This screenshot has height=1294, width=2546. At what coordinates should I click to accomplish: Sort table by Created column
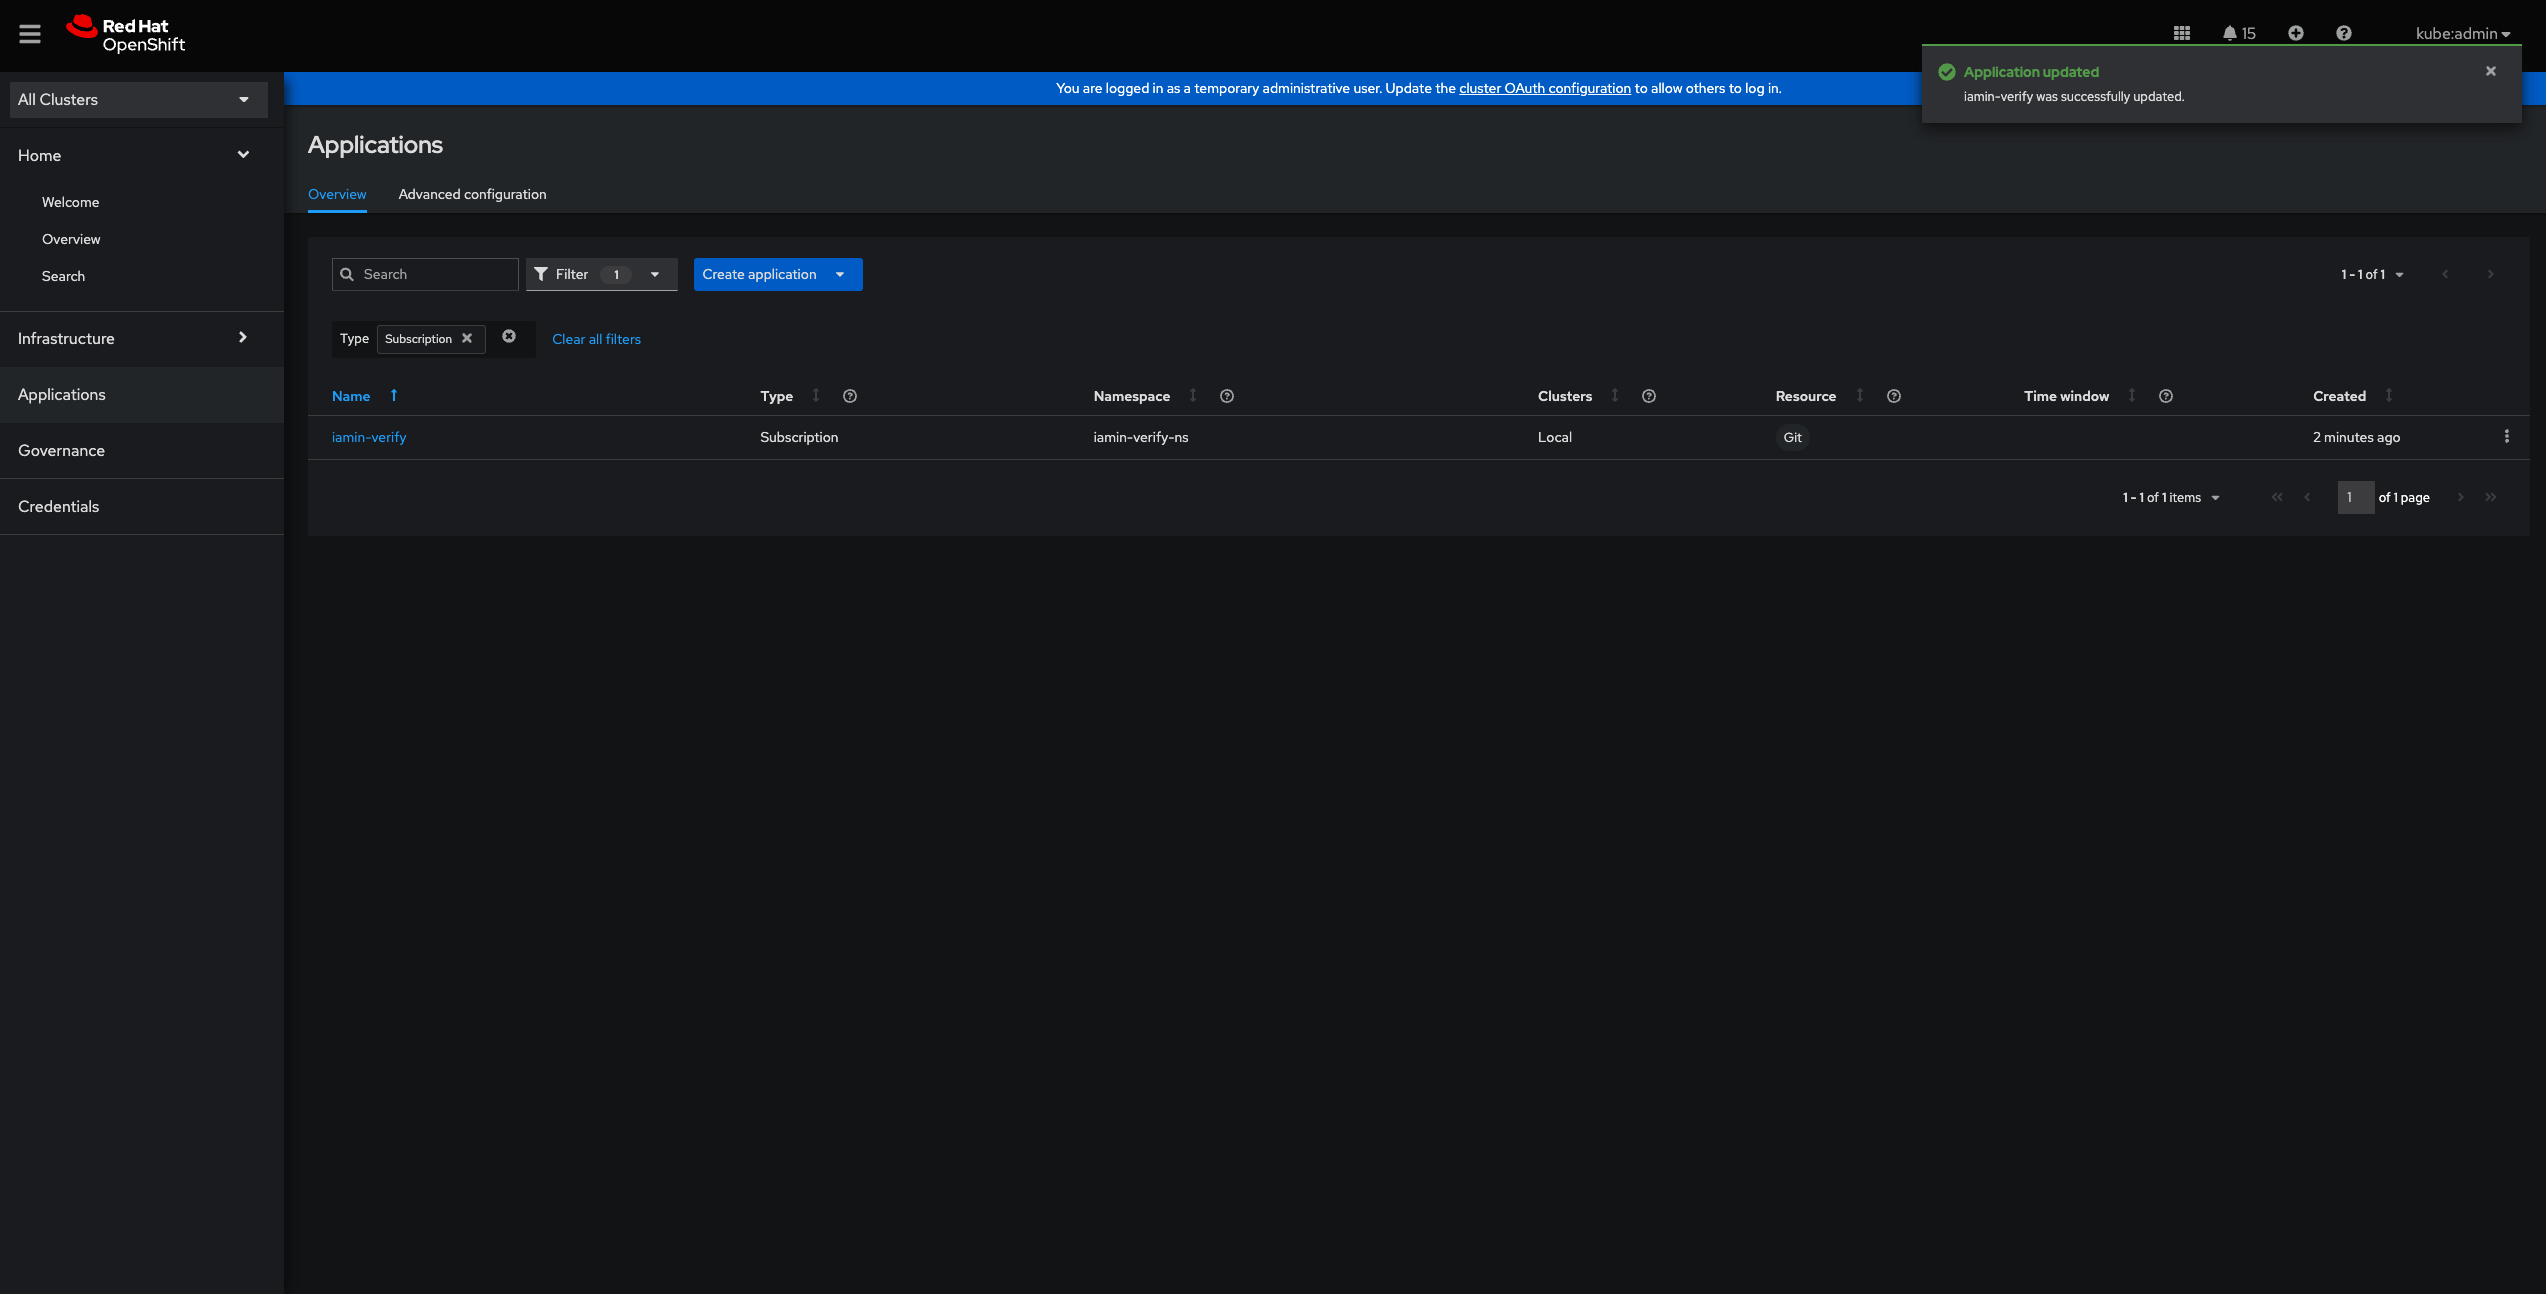tap(2339, 397)
